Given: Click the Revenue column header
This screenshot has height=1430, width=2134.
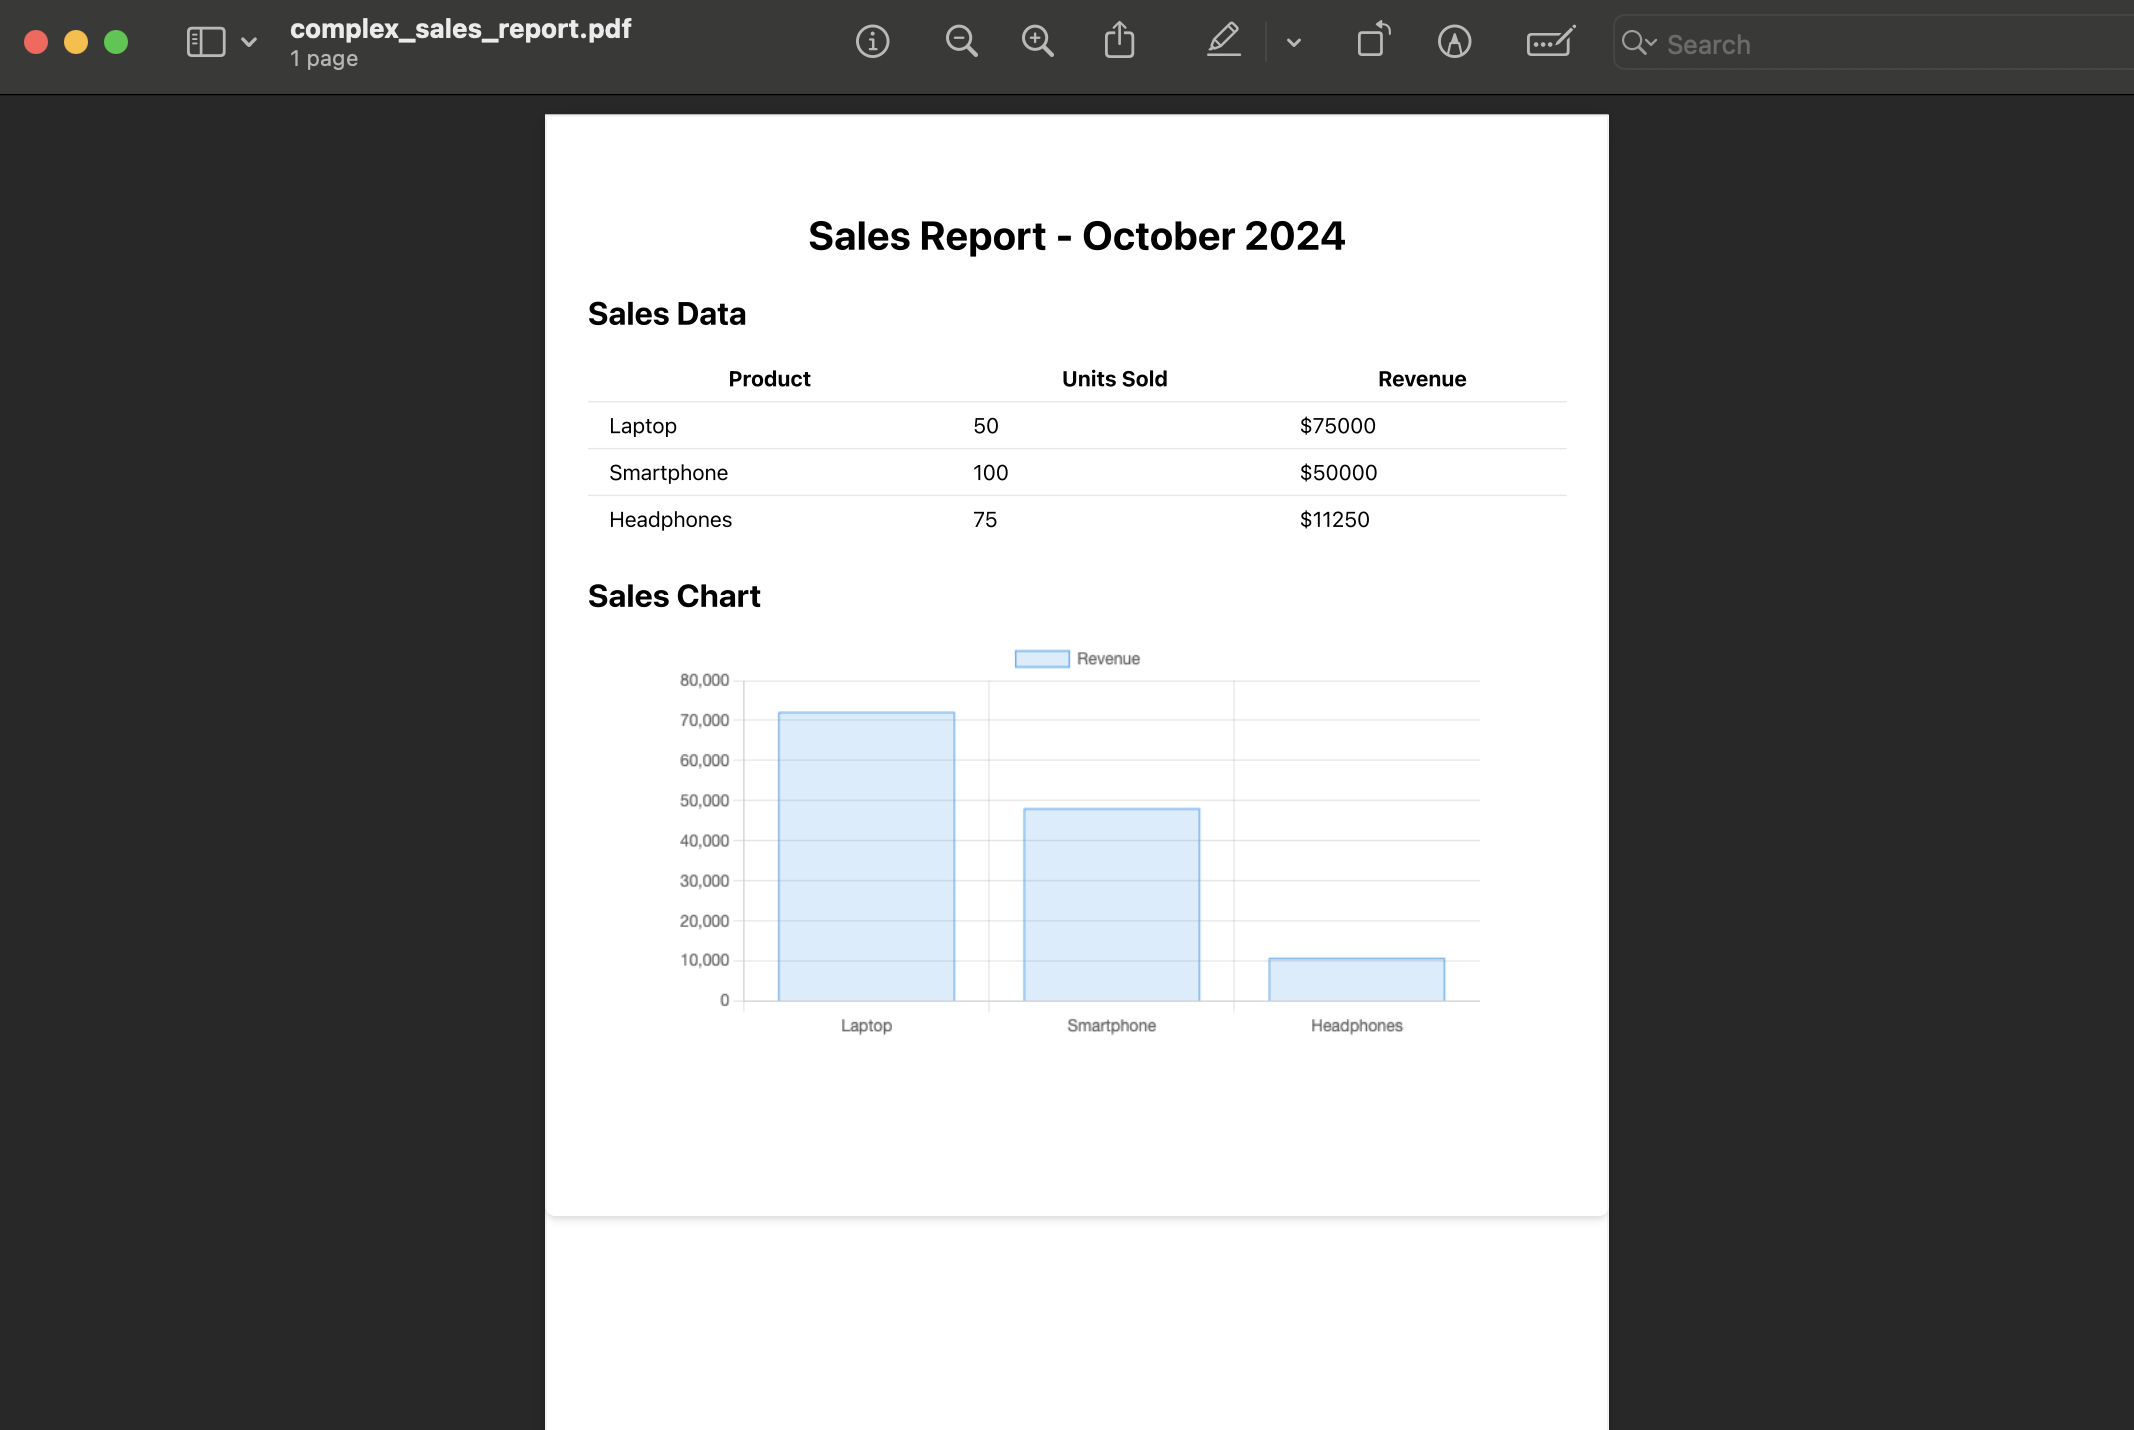Looking at the screenshot, I should pyautogui.click(x=1421, y=379).
